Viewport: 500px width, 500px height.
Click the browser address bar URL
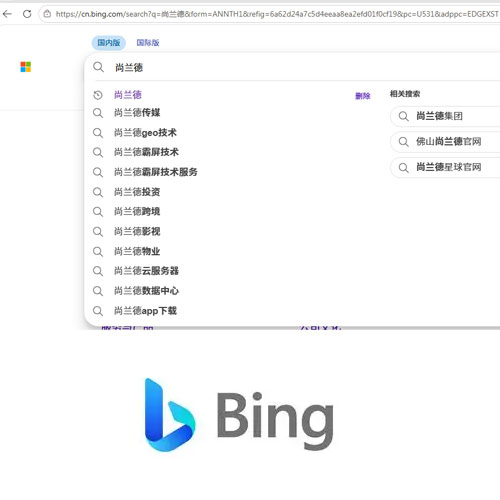pyautogui.click(x=277, y=14)
